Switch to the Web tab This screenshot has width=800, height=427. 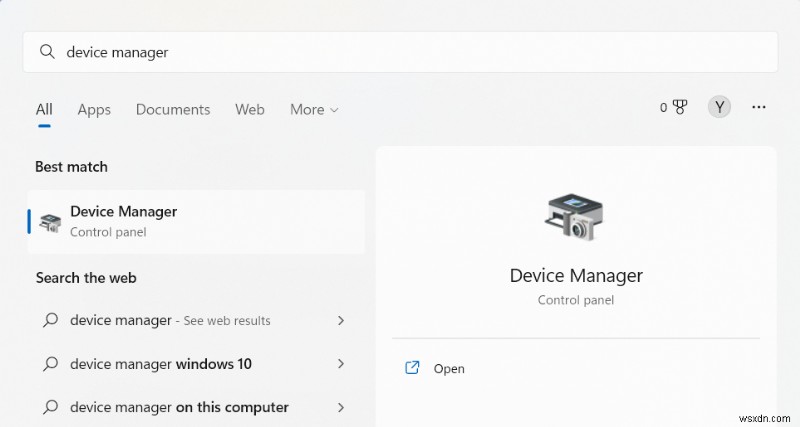[x=249, y=109]
